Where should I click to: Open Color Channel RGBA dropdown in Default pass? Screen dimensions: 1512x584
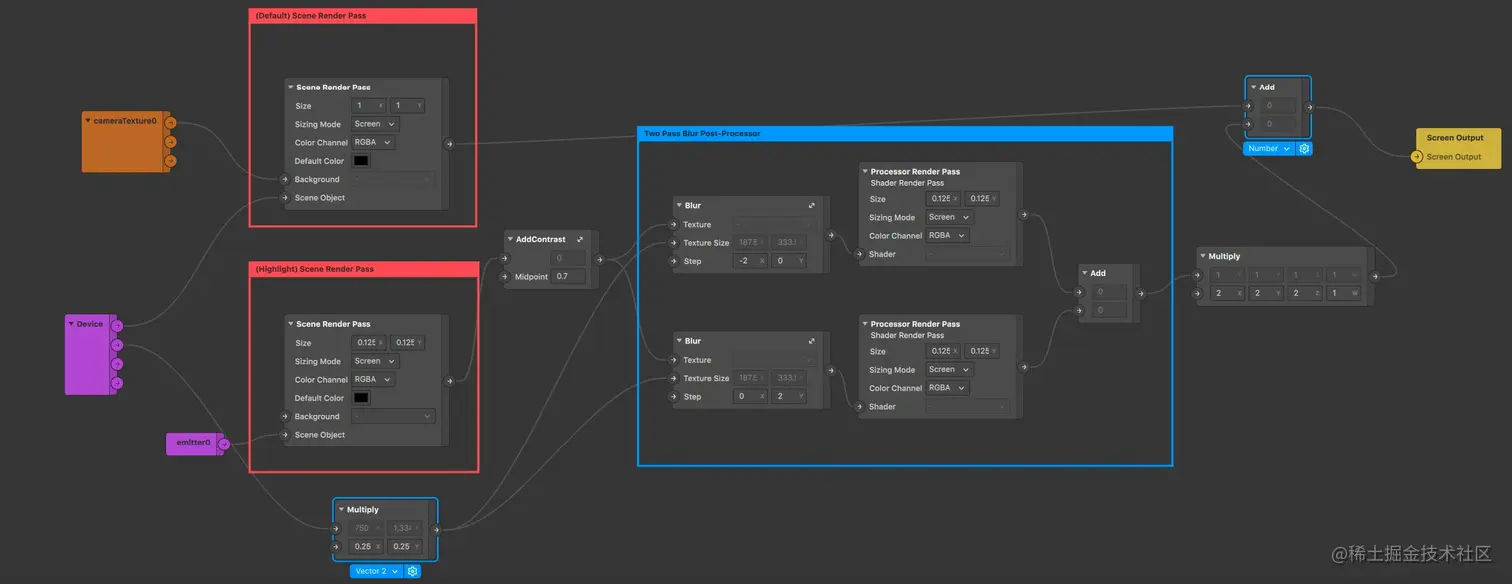pos(373,142)
